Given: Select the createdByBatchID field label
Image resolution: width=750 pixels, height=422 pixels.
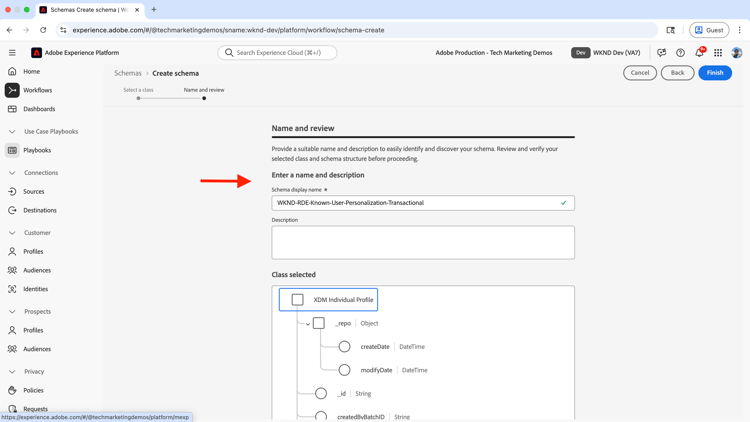Looking at the screenshot, I should pyautogui.click(x=361, y=417).
